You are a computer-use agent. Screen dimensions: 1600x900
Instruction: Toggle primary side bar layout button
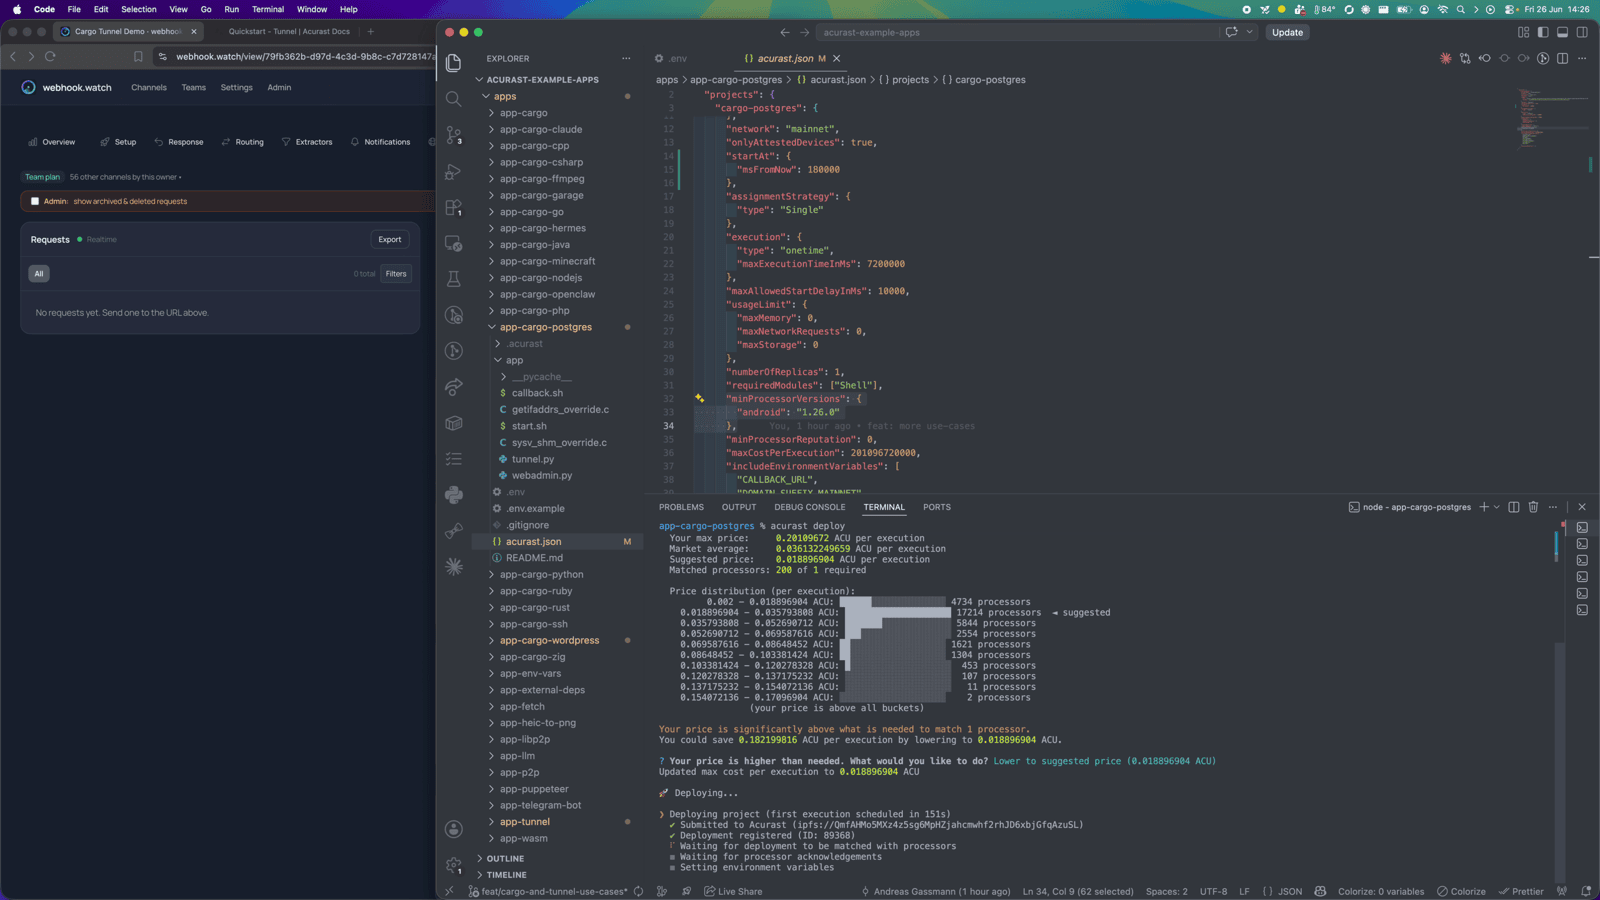click(x=1543, y=32)
